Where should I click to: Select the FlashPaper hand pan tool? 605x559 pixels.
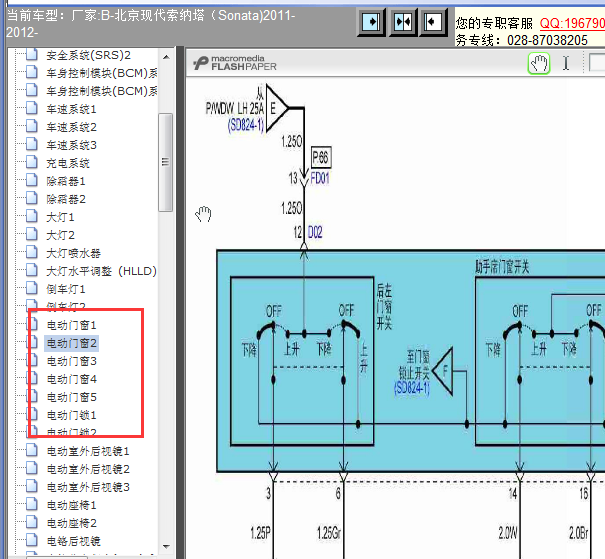[539, 63]
